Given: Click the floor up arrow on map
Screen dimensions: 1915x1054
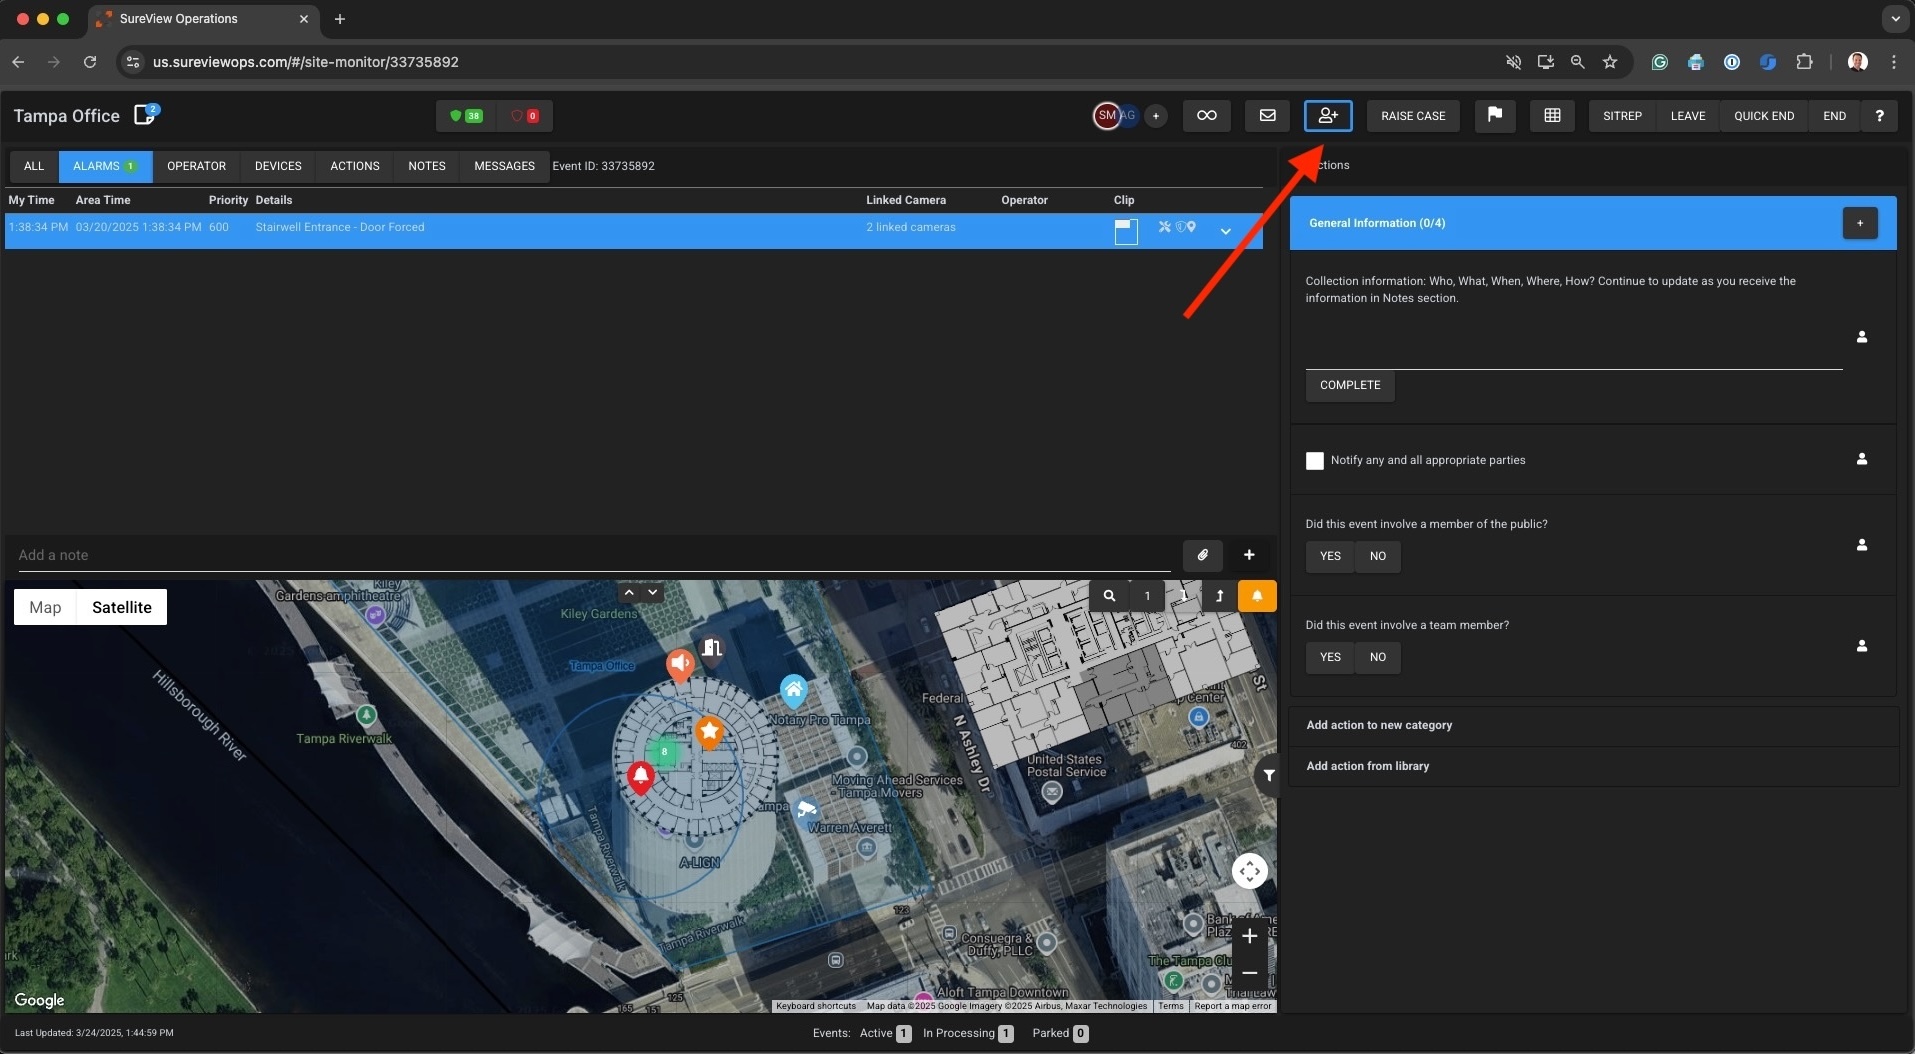Looking at the screenshot, I should point(1219,596).
